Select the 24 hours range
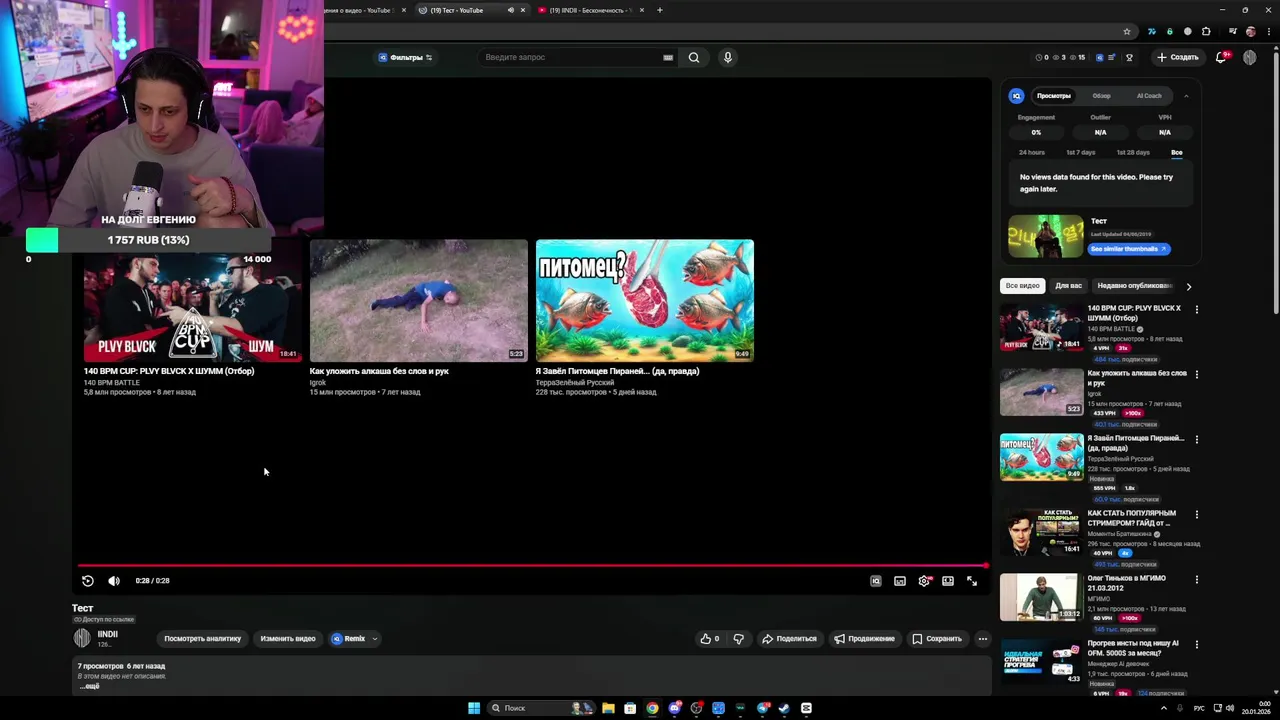Screen dimensions: 1280x720 [x=1032, y=153]
